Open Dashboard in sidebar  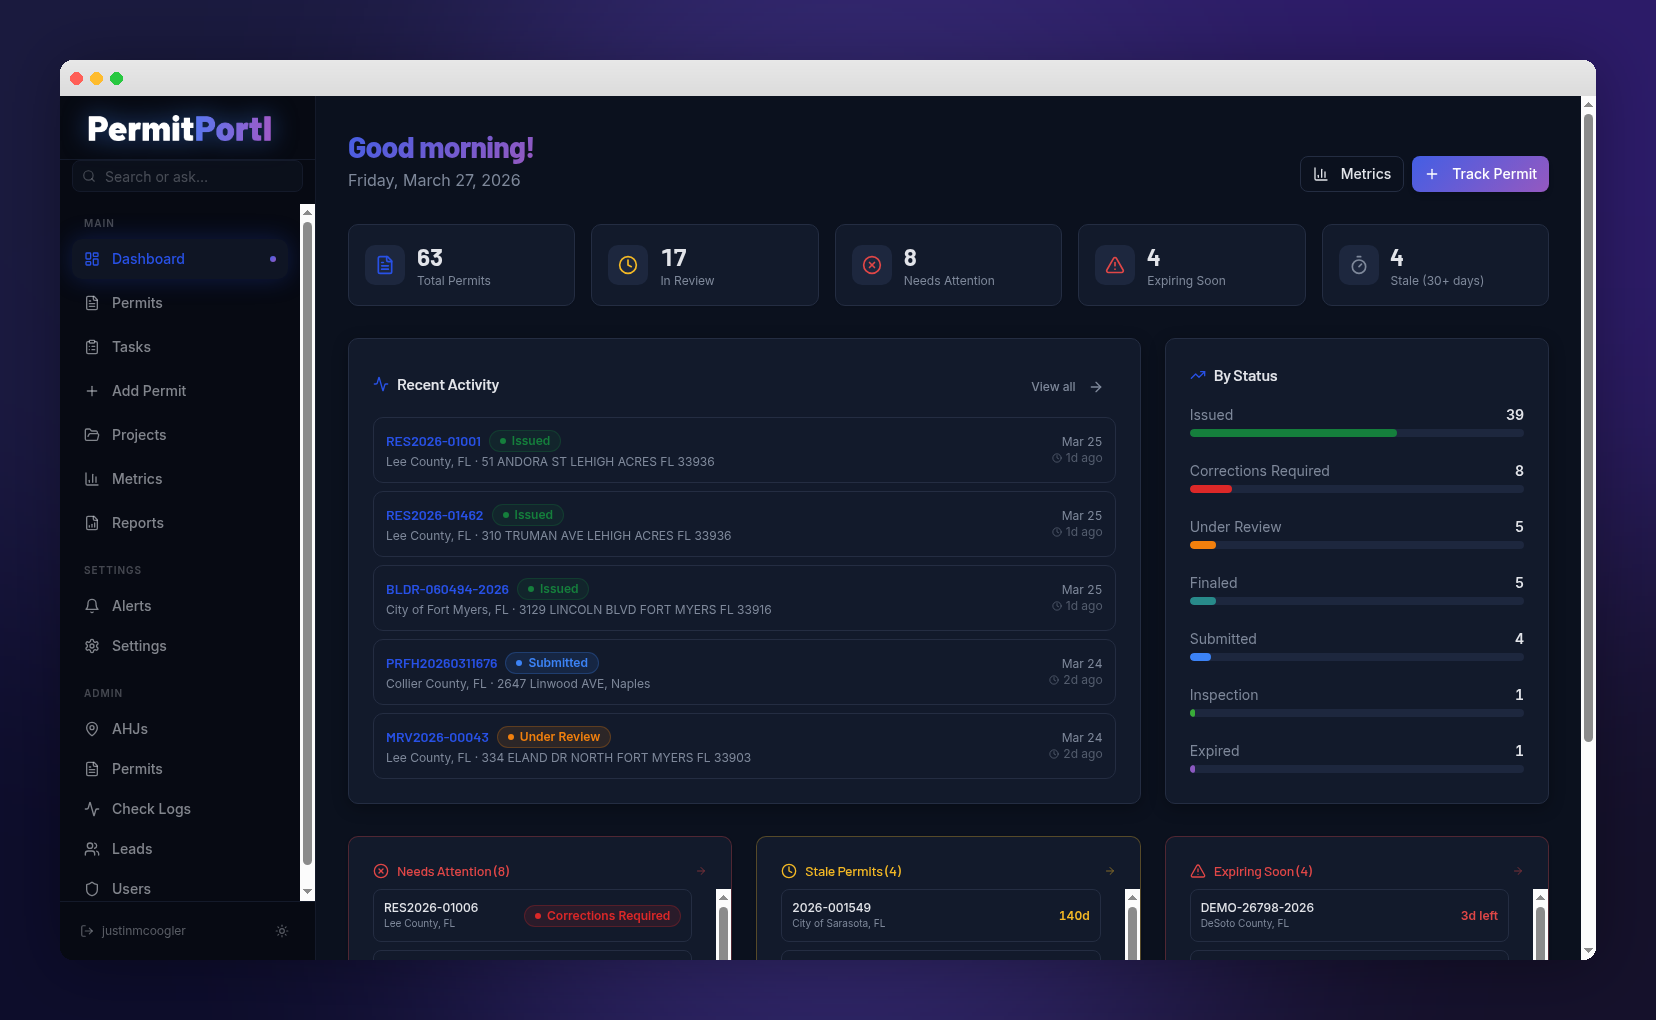pos(180,259)
